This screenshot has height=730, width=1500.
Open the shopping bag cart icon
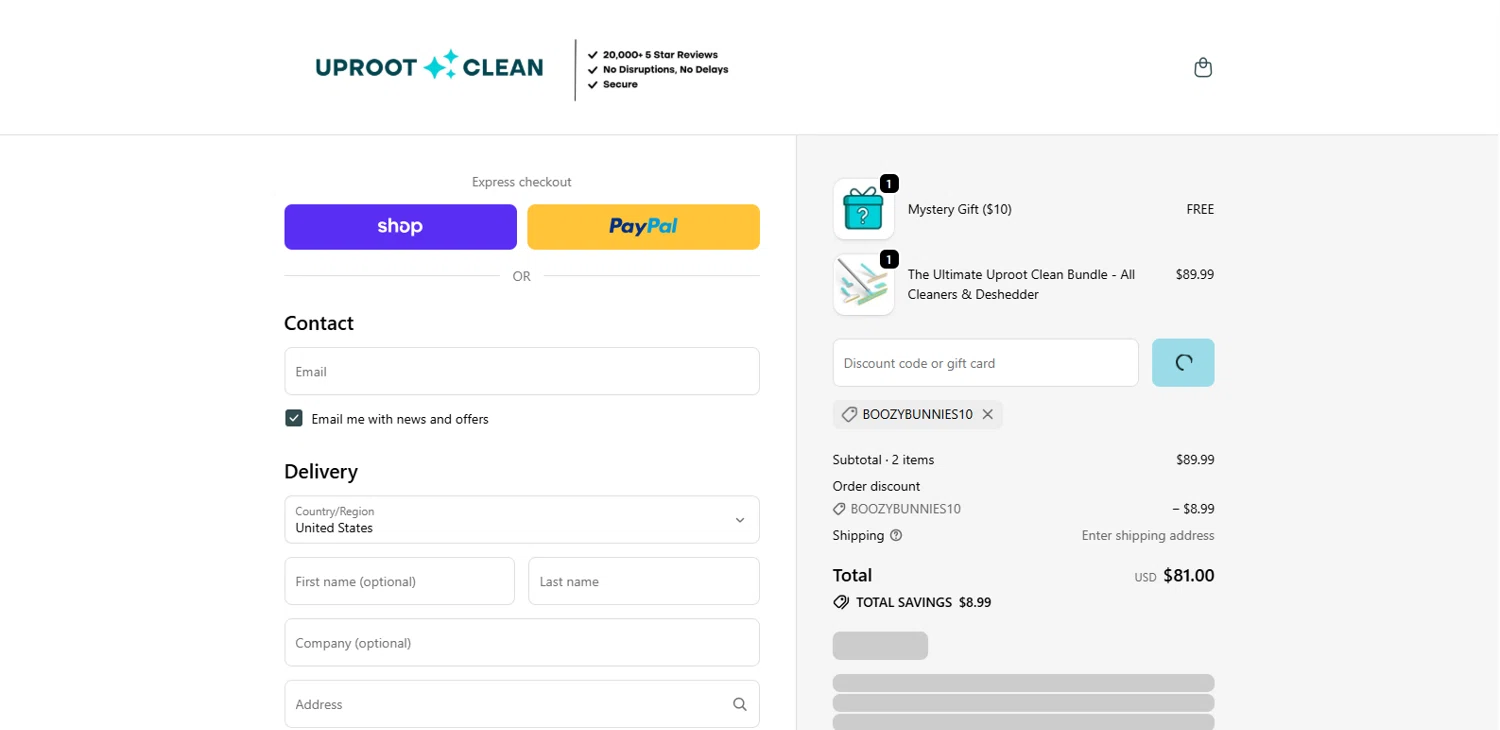click(1203, 67)
